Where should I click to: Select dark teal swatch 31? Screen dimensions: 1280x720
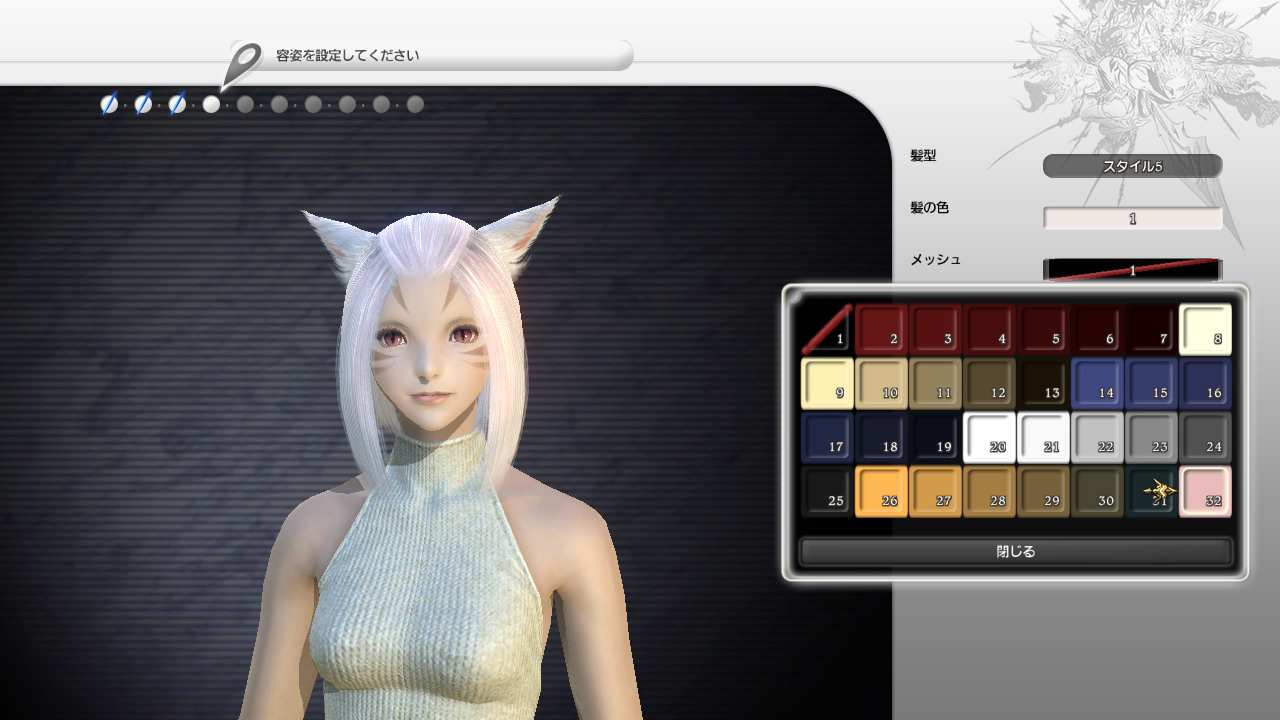click(x=1151, y=492)
